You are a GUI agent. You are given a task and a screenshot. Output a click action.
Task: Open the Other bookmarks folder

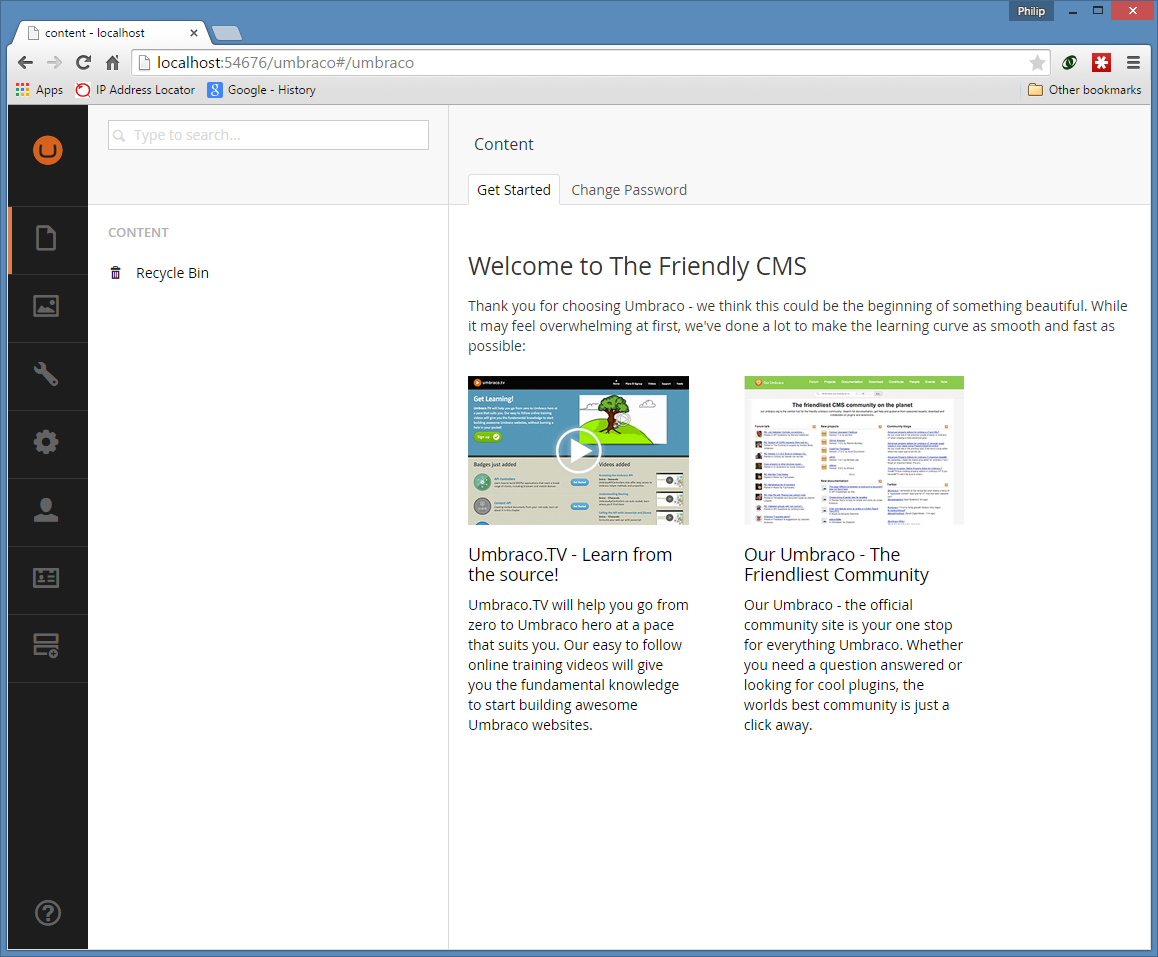1085,90
